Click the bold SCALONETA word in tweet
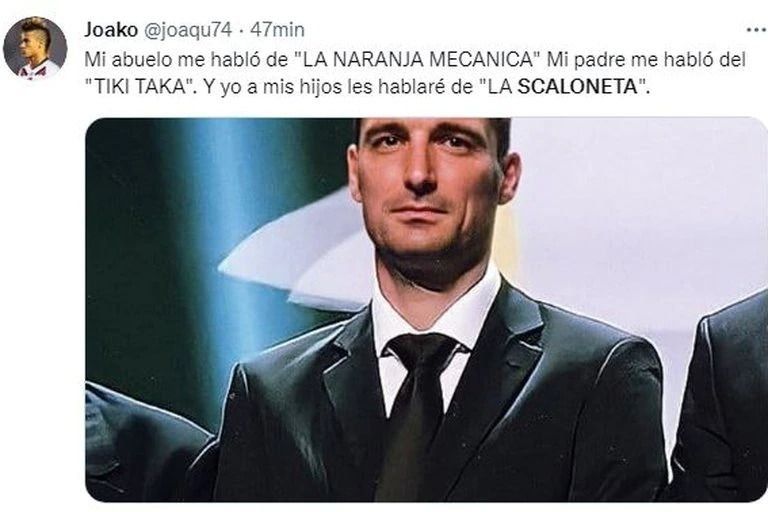This screenshot has width=768, height=512. [577, 87]
